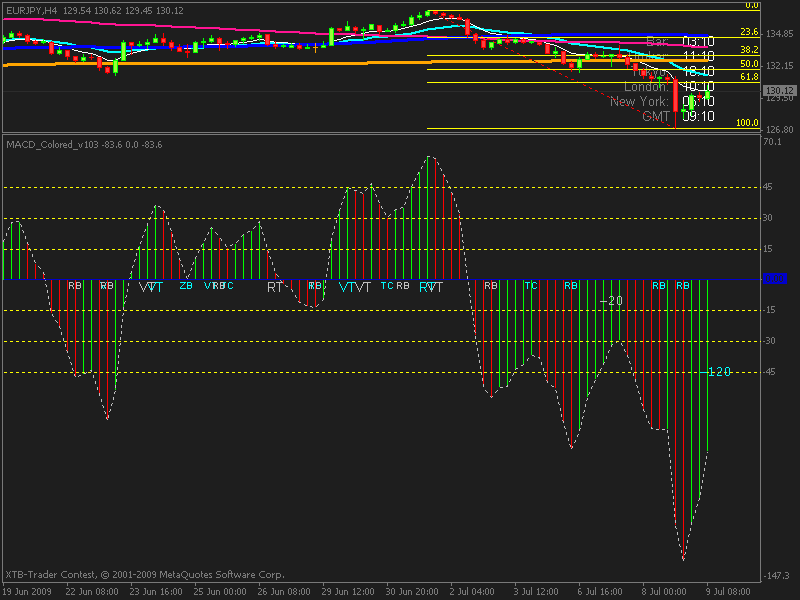Select the 9 Jul 08:00 time label
This screenshot has width=800, height=600.
click(728, 592)
